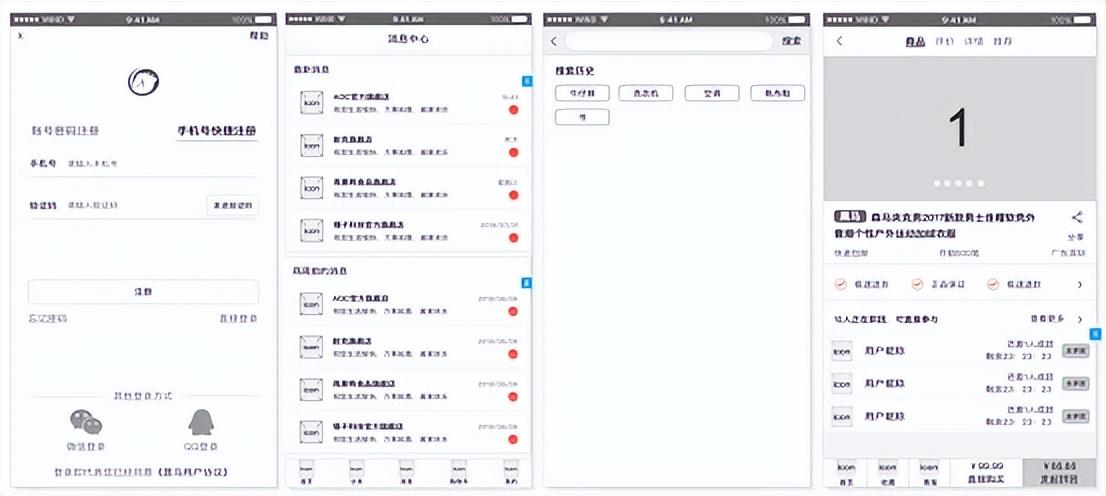Click the wide 注册 register button

pyautogui.click(x=143, y=291)
